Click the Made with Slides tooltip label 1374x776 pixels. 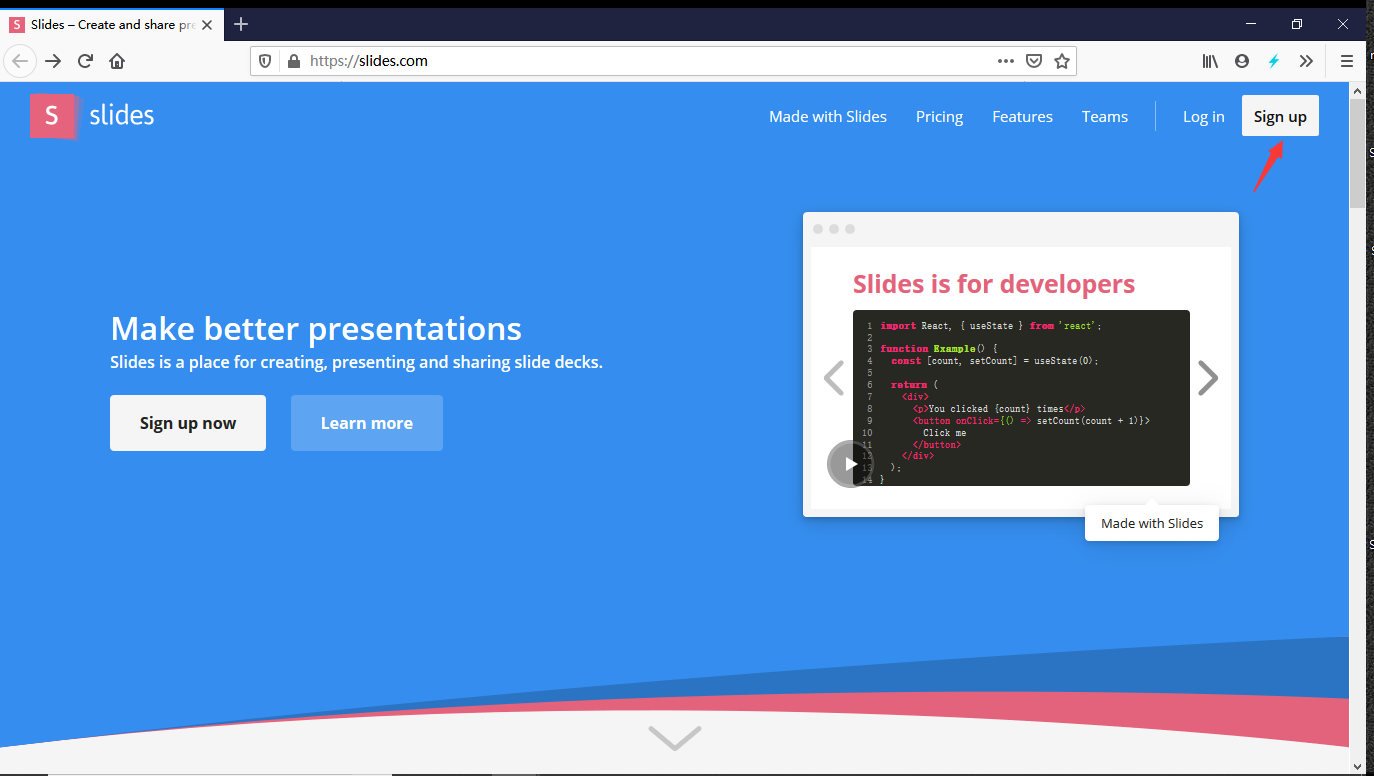click(1152, 523)
